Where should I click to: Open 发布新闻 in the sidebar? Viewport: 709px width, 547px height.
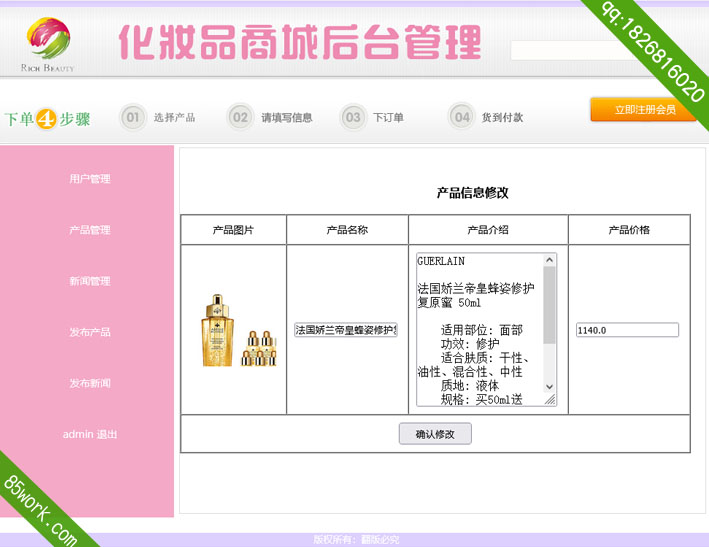[x=90, y=383]
